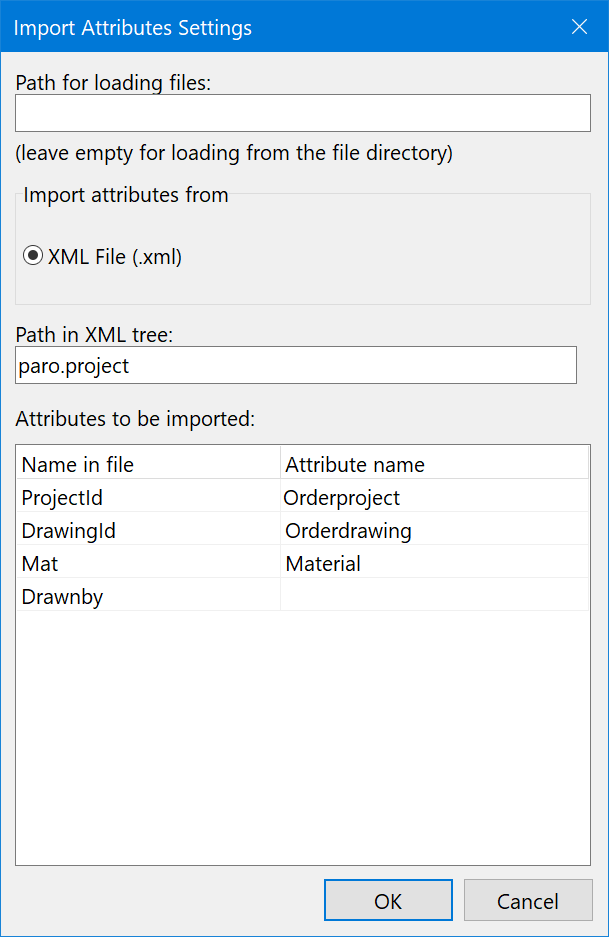
Task: Click the Path in XML tree field
Action: [295, 365]
